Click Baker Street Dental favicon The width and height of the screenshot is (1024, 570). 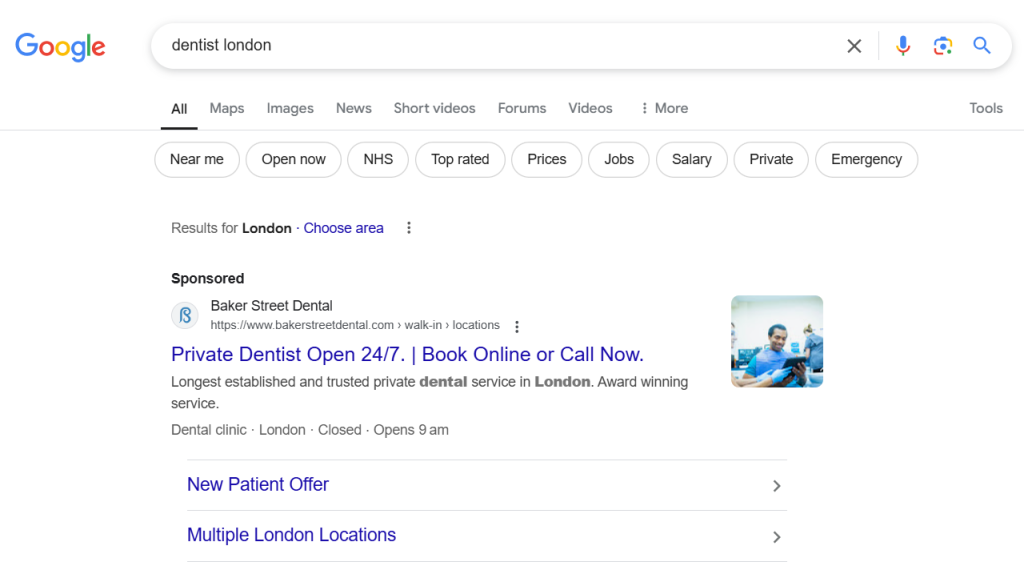pyautogui.click(x=185, y=315)
